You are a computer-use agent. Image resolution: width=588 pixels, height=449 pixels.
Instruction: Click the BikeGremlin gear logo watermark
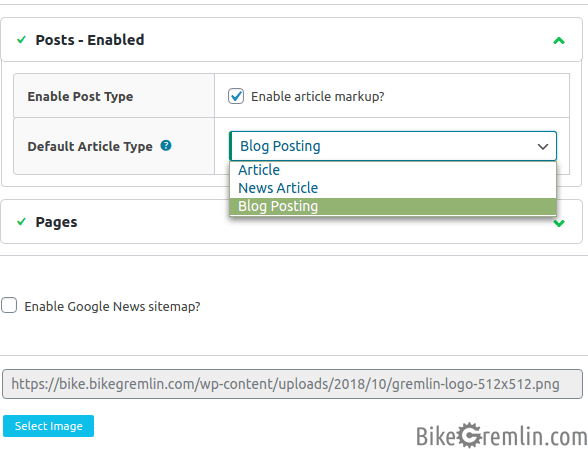[x=470, y=435]
